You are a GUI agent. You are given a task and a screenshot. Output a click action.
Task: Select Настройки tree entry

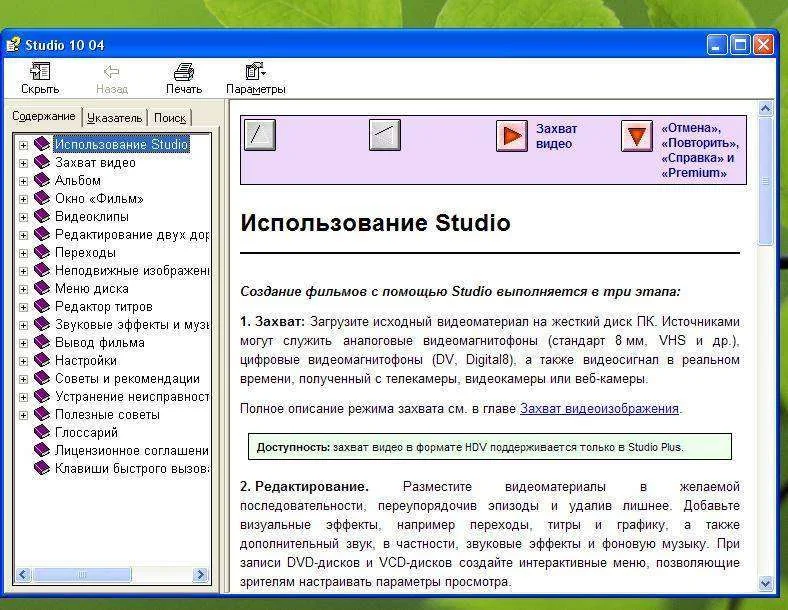pyautogui.click(x=86, y=360)
